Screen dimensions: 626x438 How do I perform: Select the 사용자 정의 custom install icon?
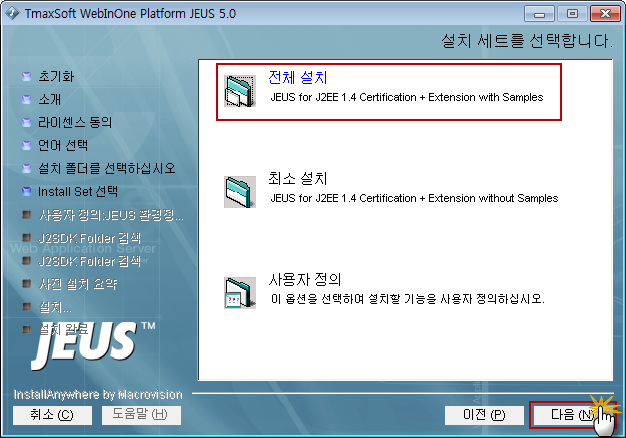pyautogui.click(x=240, y=293)
